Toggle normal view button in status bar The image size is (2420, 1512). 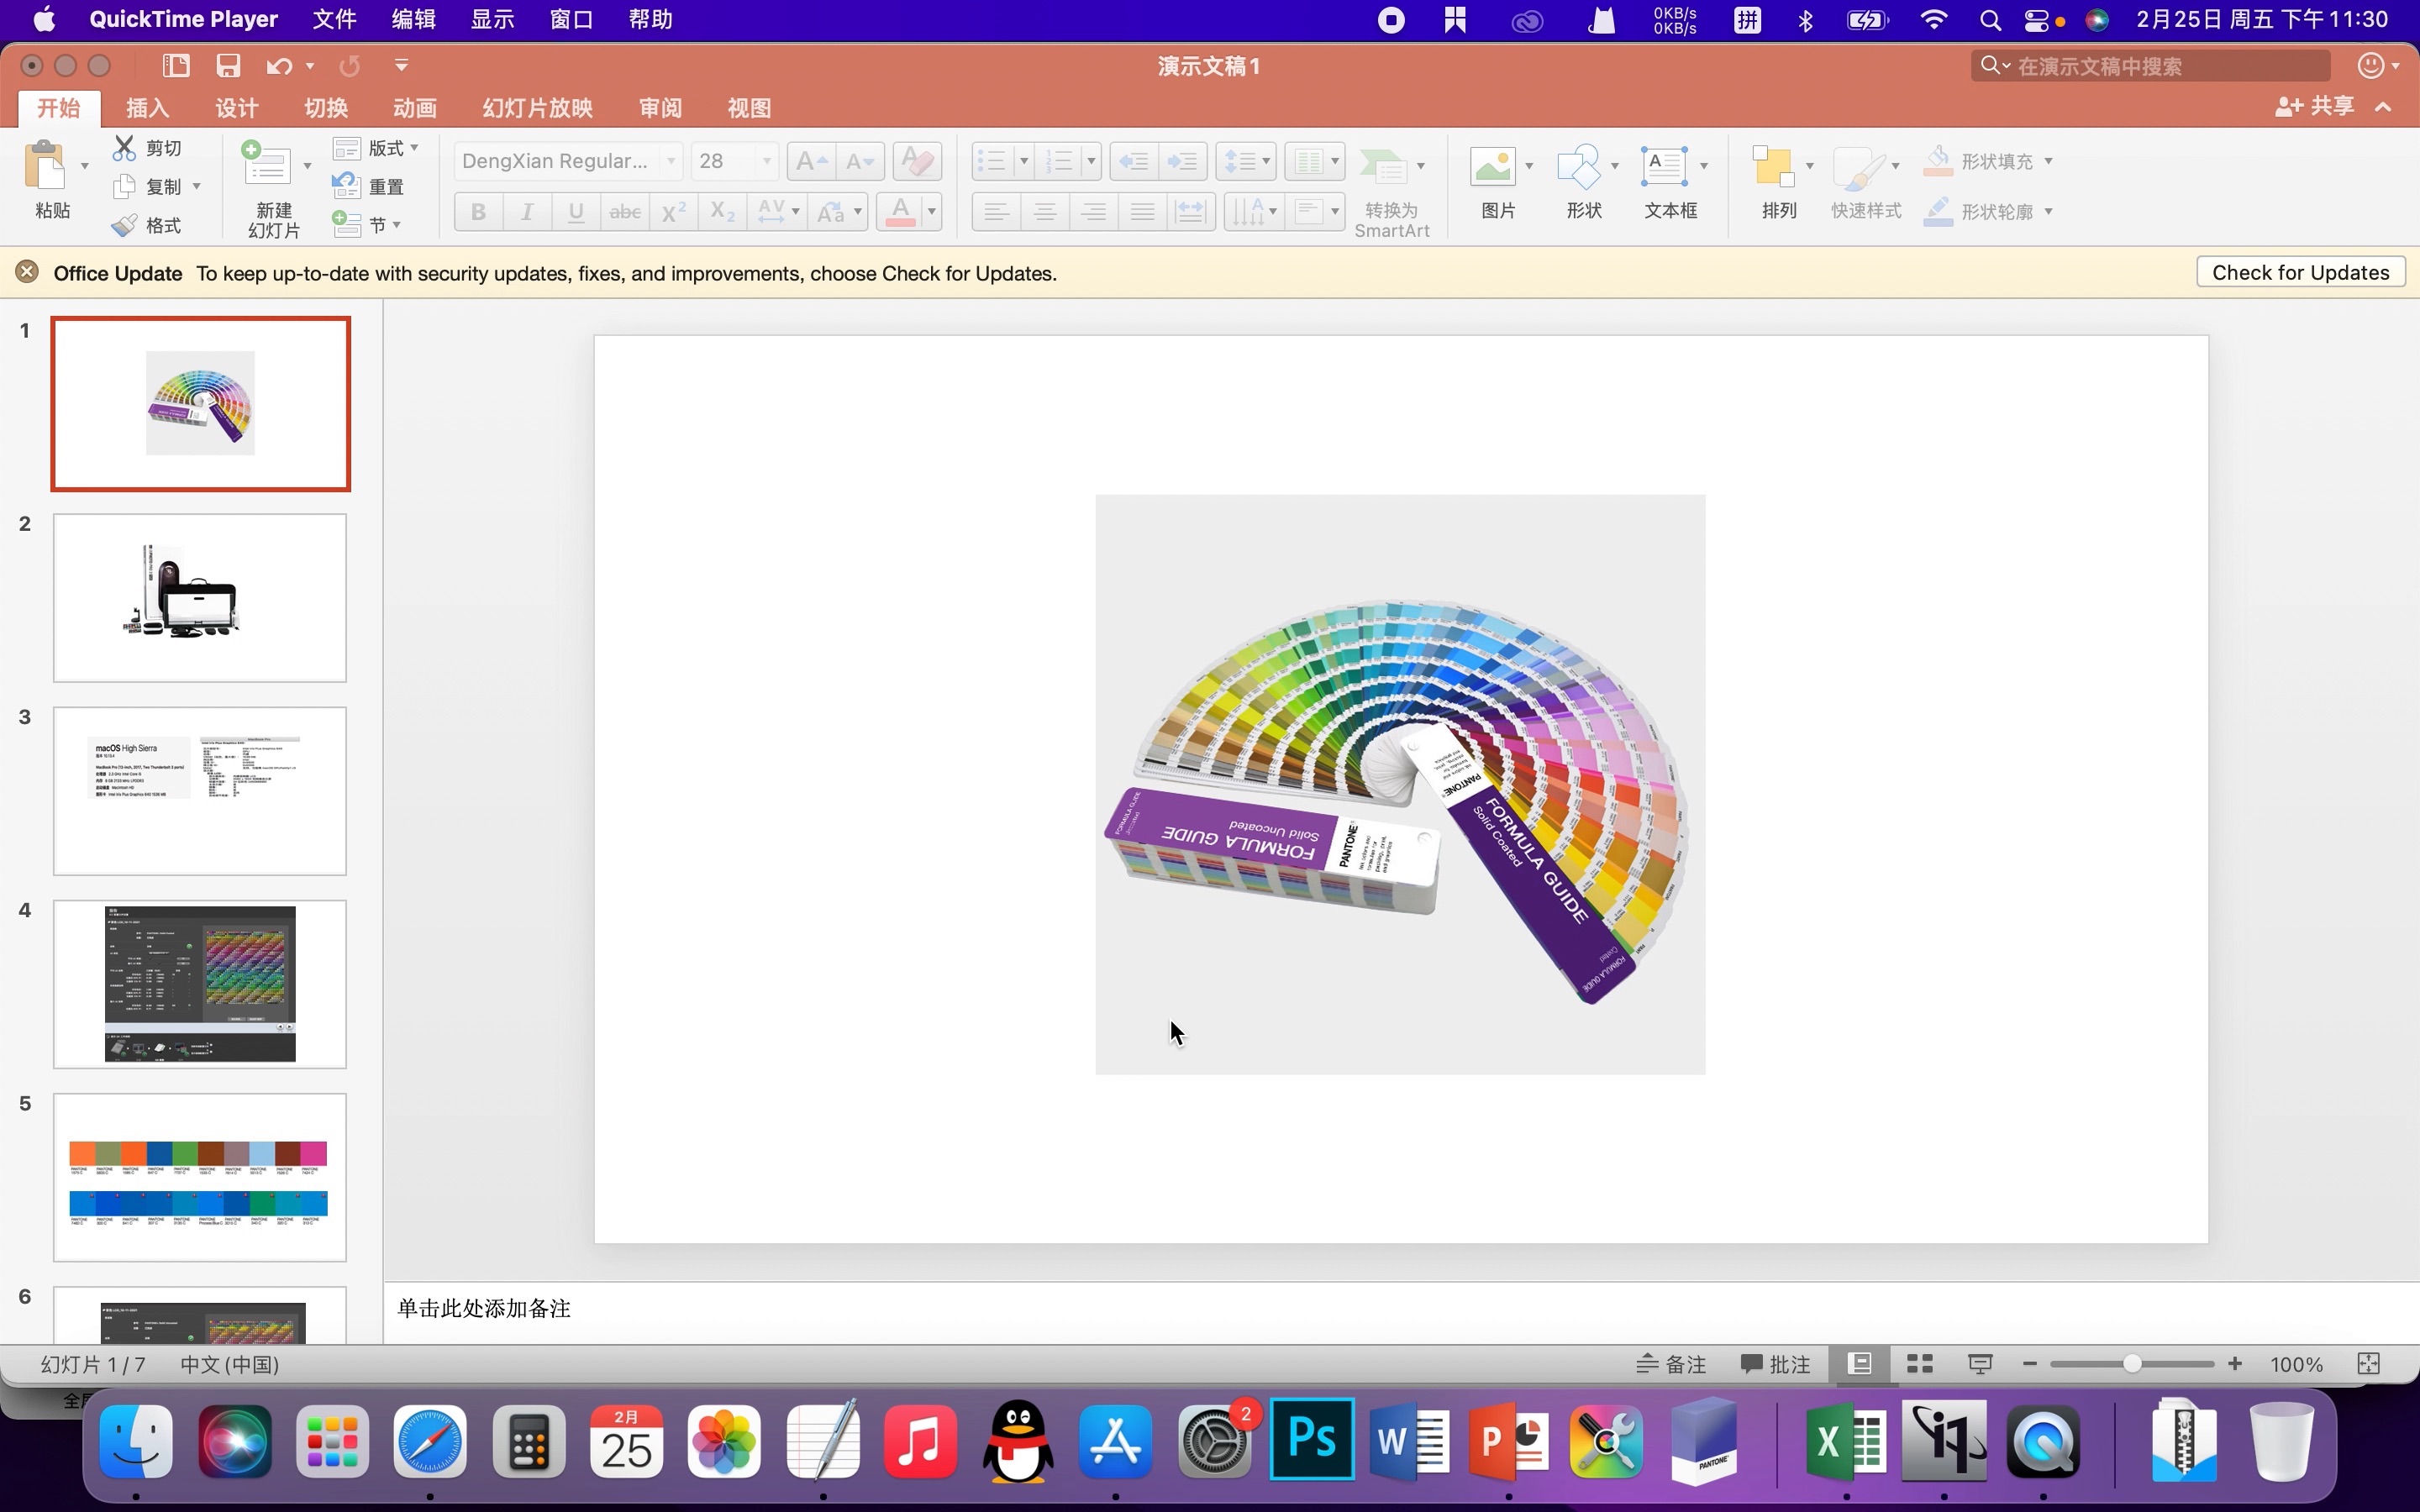click(x=1860, y=1364)
